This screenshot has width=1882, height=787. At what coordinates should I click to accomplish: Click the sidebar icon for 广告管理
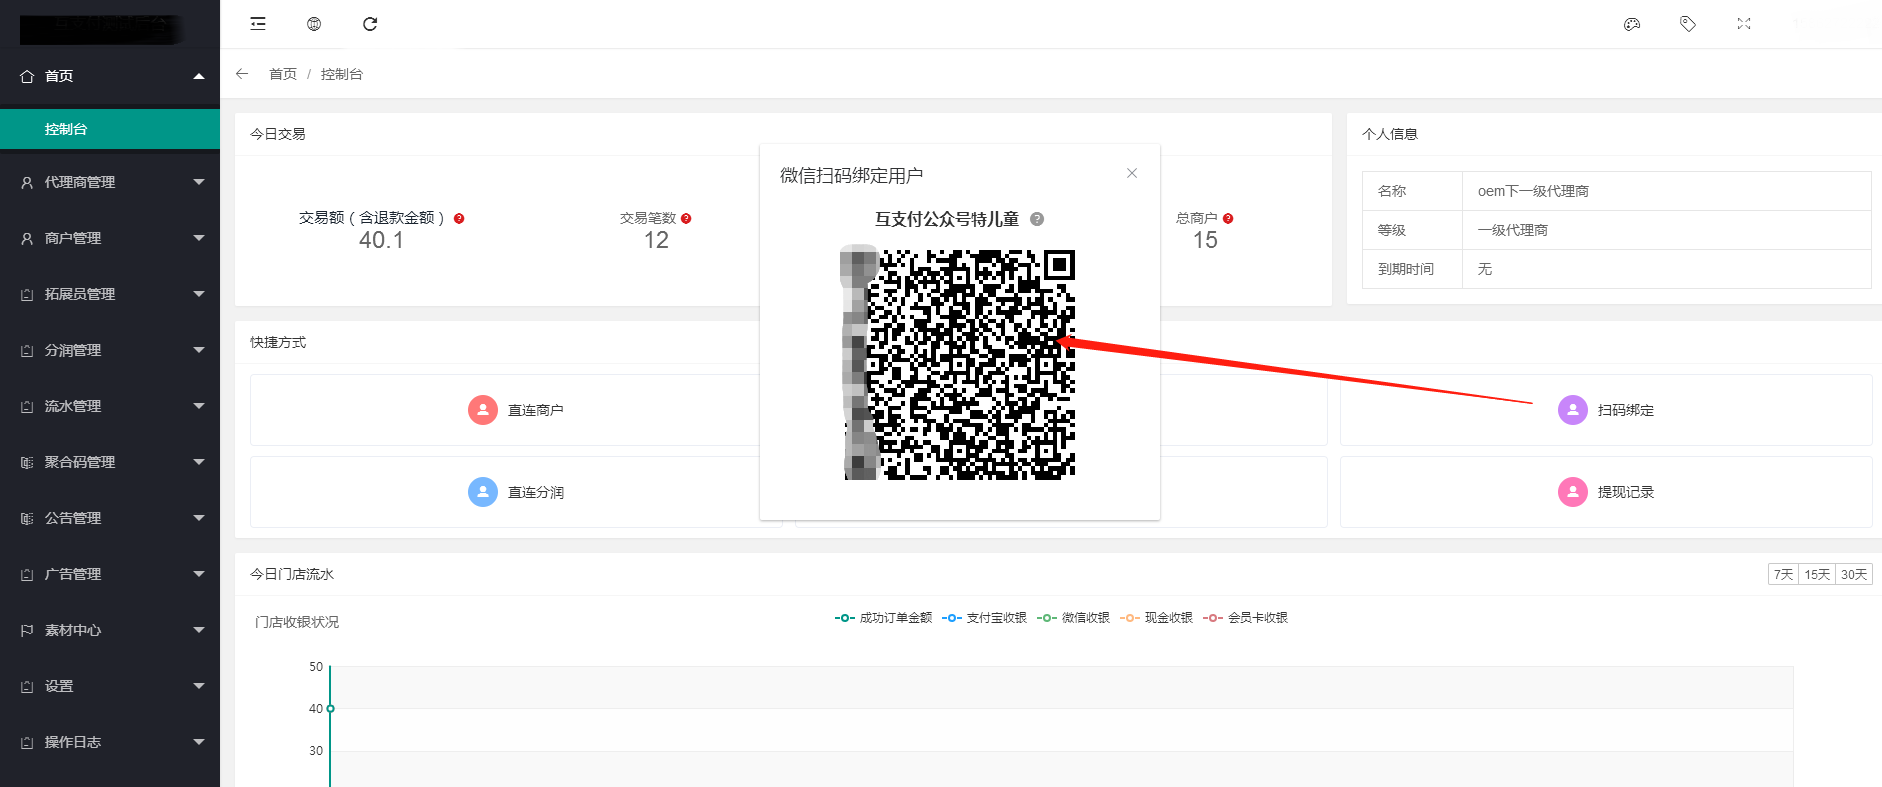(x=27, y=574)
